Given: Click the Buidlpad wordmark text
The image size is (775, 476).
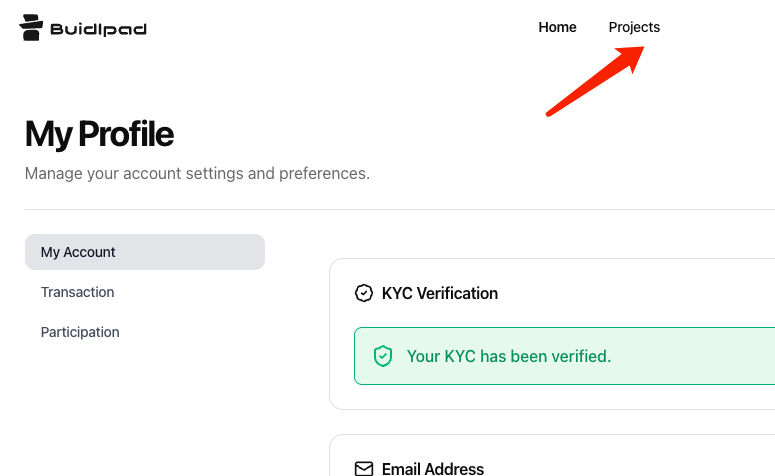Looking at the screenshot, I should (98, 29).
